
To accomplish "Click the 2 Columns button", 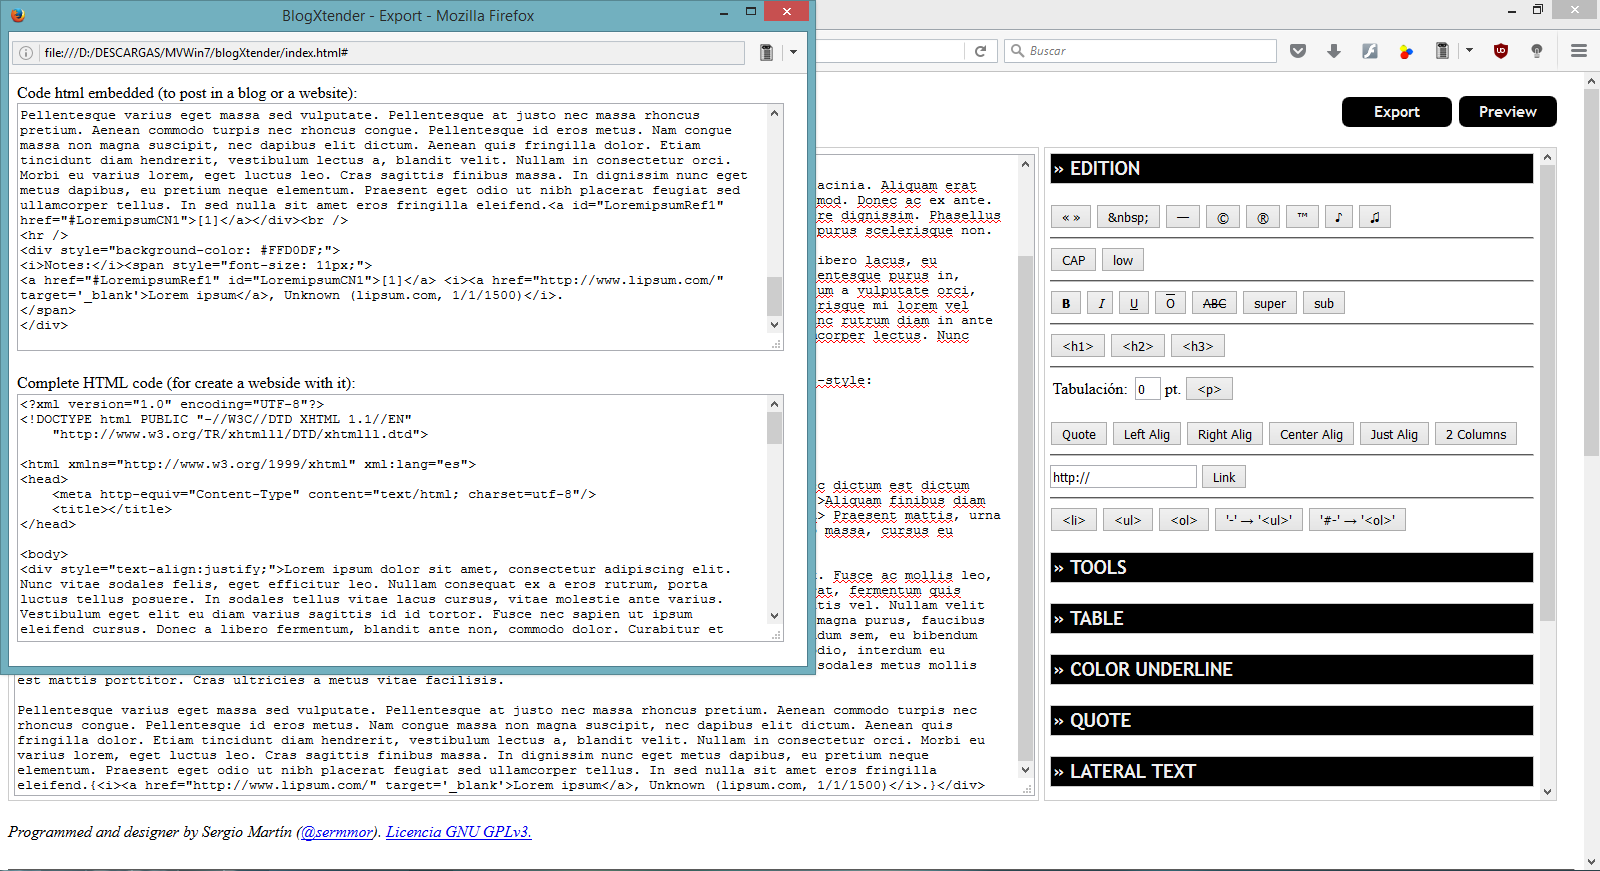I will pos(1476,434).
